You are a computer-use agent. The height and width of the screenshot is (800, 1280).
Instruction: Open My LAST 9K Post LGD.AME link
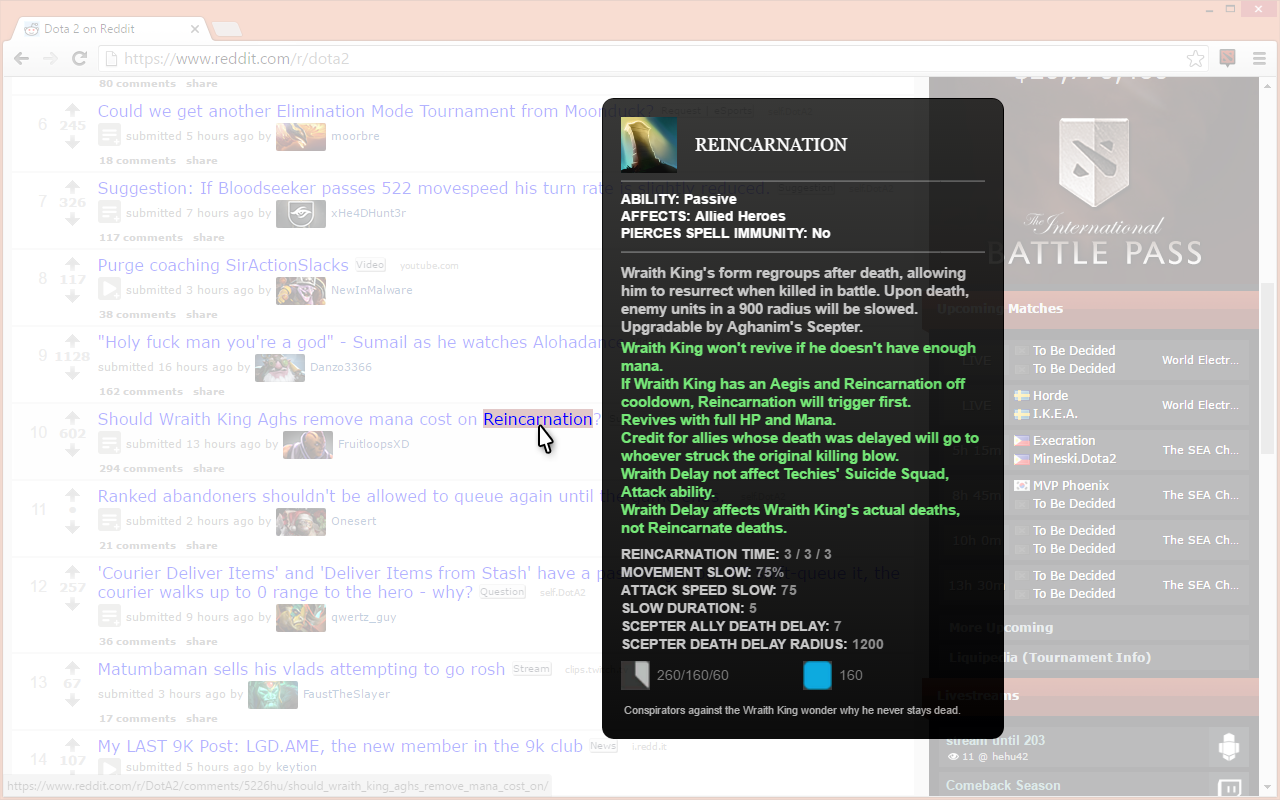[x=340, y=746]
